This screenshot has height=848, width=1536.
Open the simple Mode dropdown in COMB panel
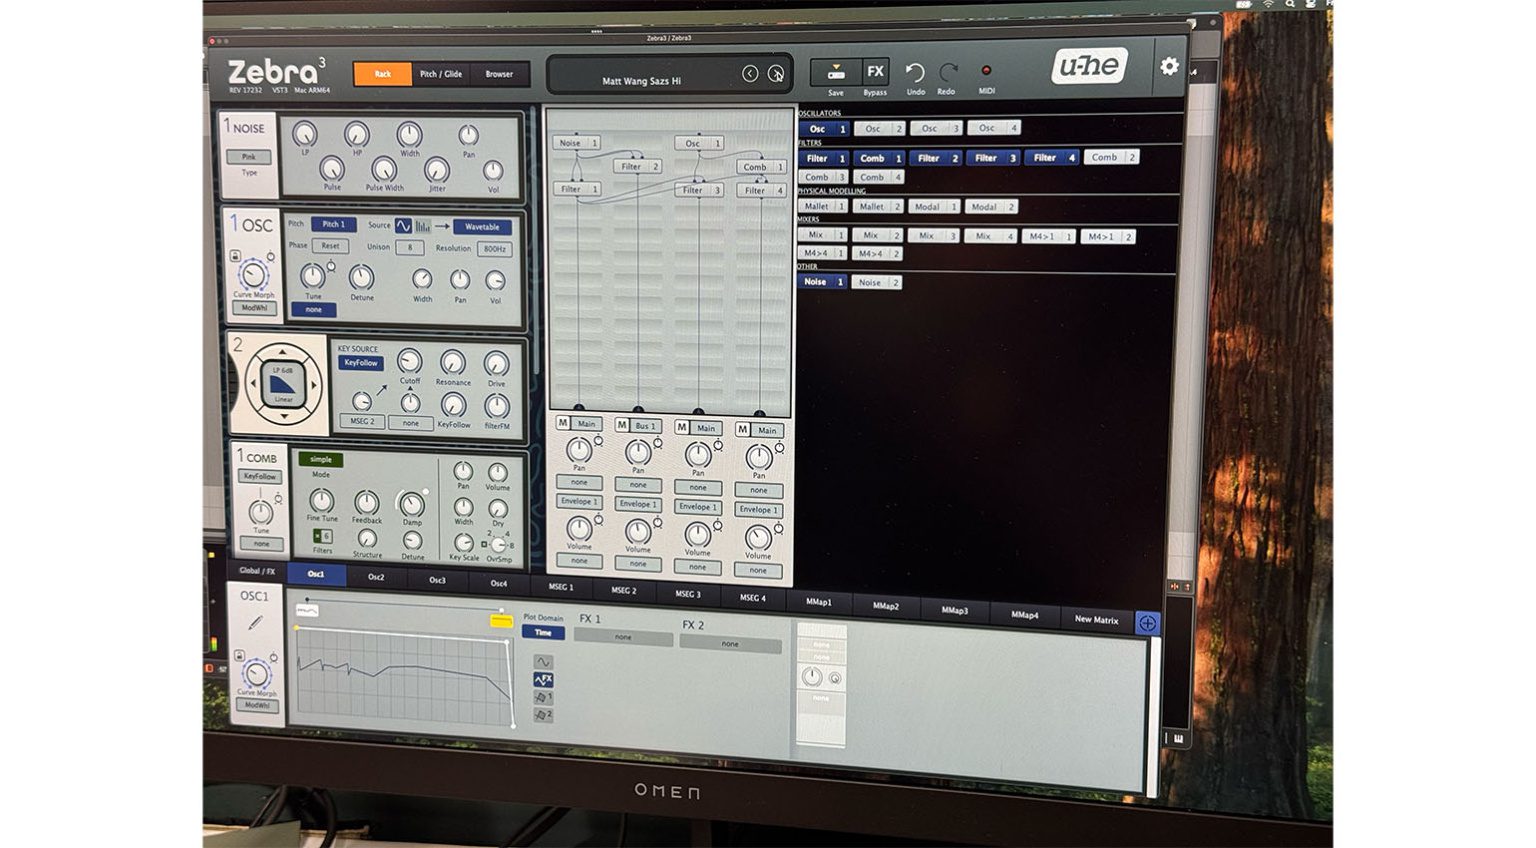321,460
